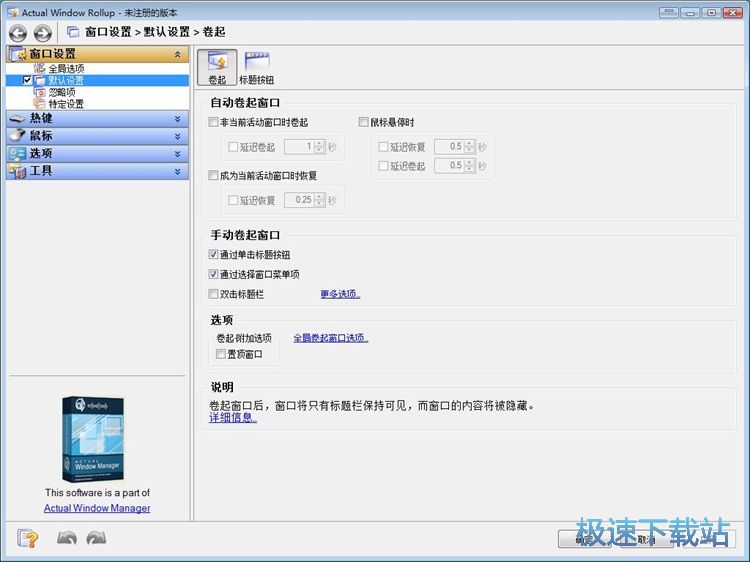Click the Actual Window Manager hyperlink
The width and height of the screenshot is (750, 562).
[x=97, y=508]
